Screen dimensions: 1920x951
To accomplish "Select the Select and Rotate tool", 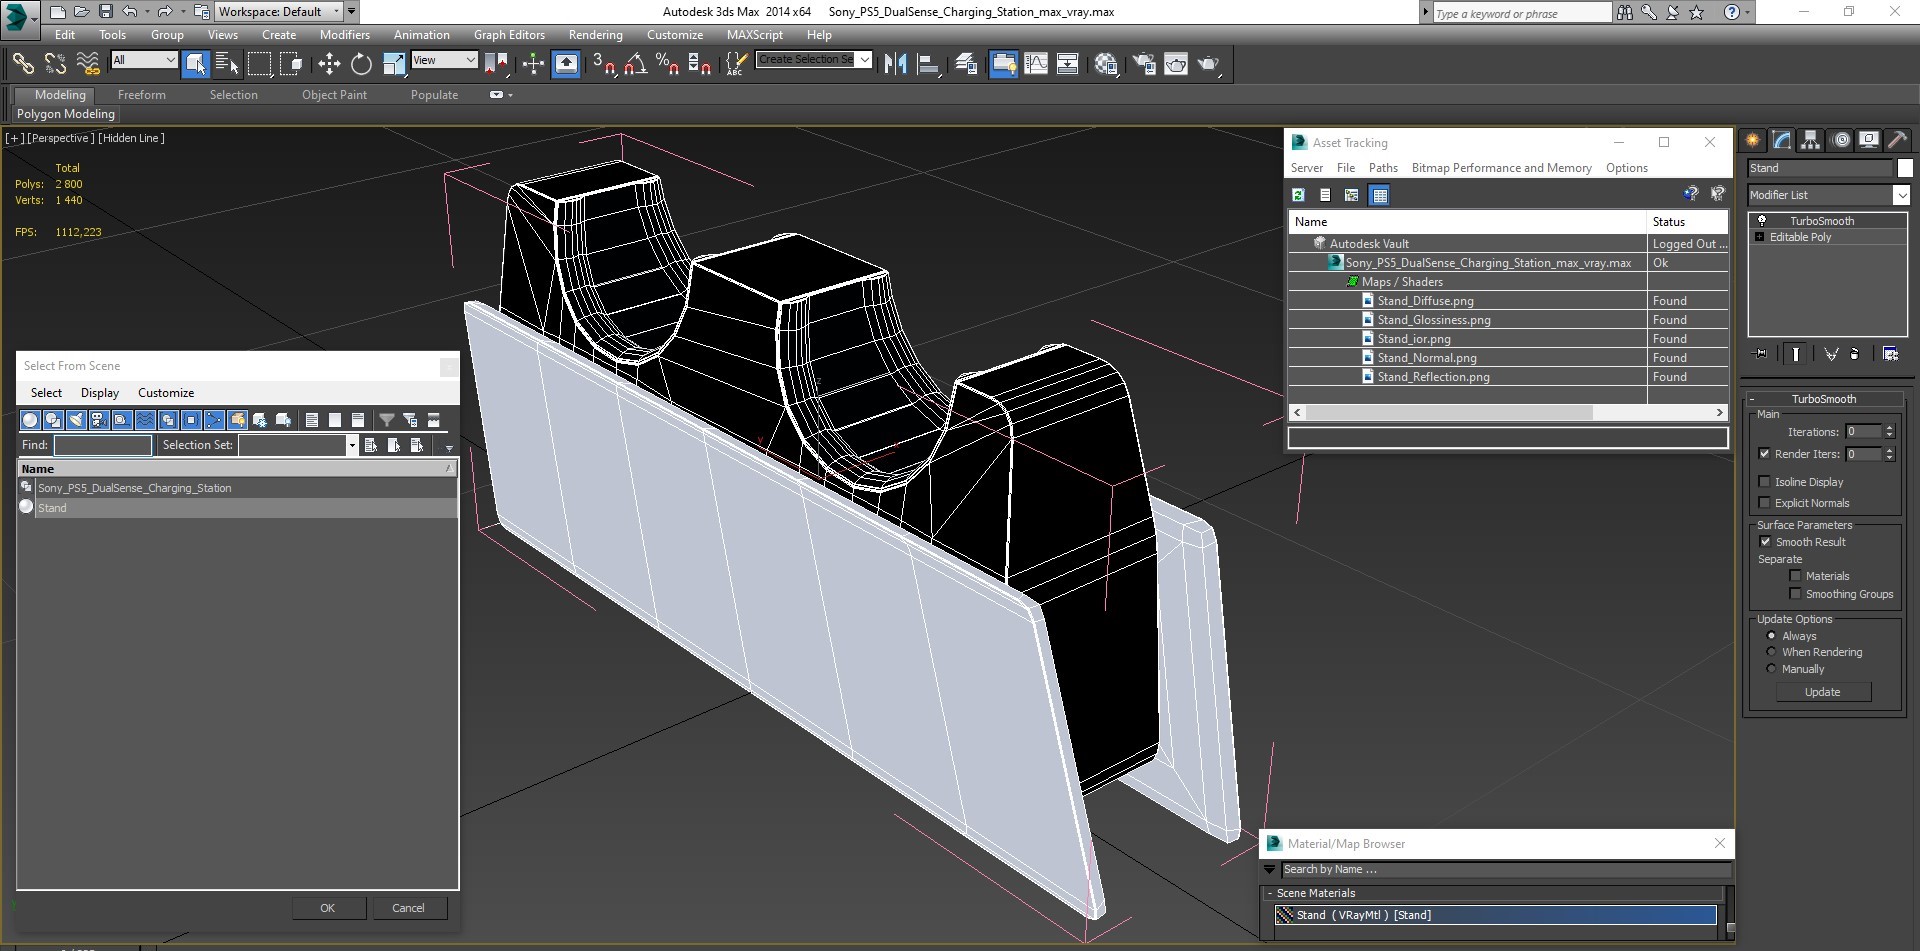I will coord(361,64).
